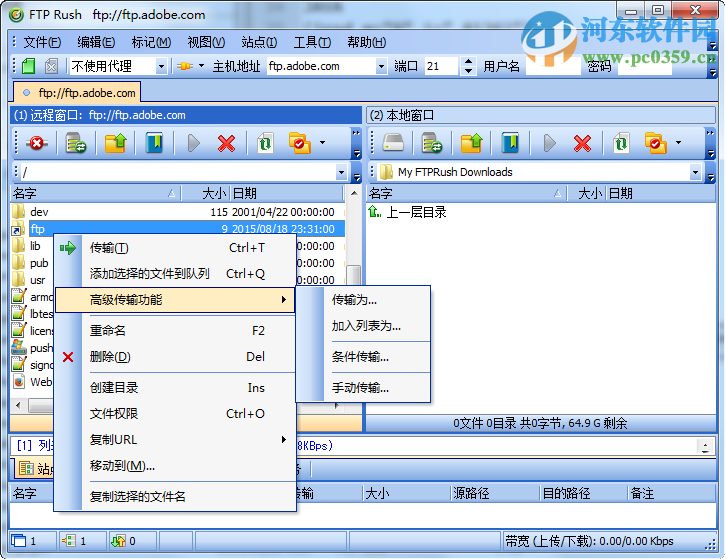726x560 pixels.
Task: Go up a folder in remote window
Action: [115, 143]
